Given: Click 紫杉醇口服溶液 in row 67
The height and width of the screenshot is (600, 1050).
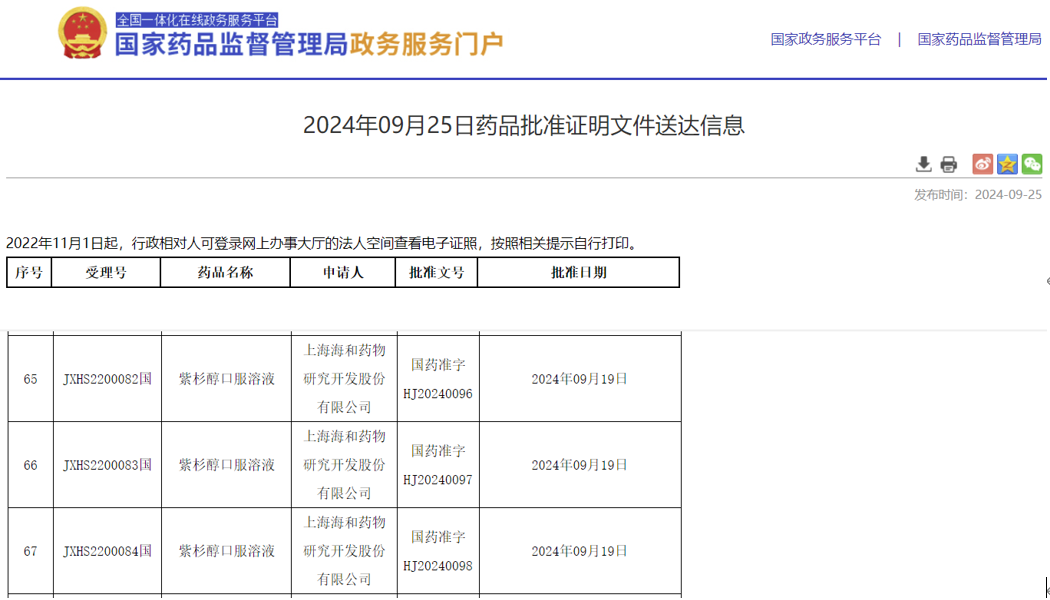Looking at the screenshot, I should [226, 551].
